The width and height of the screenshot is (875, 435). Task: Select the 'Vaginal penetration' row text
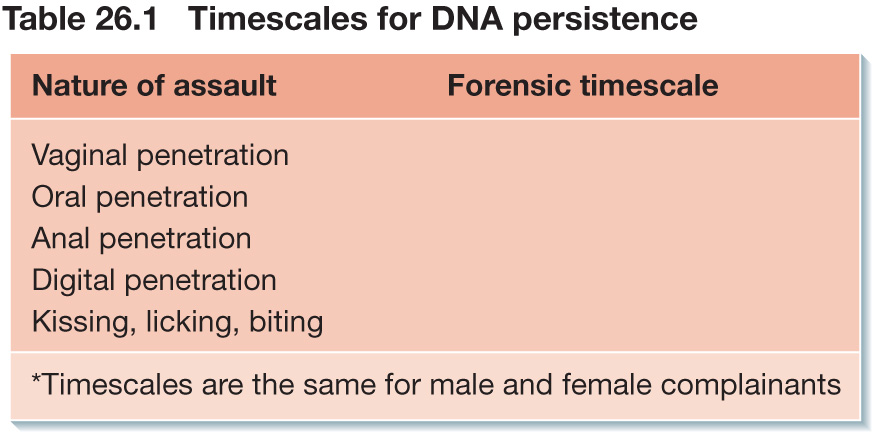[x=160, y=156]
